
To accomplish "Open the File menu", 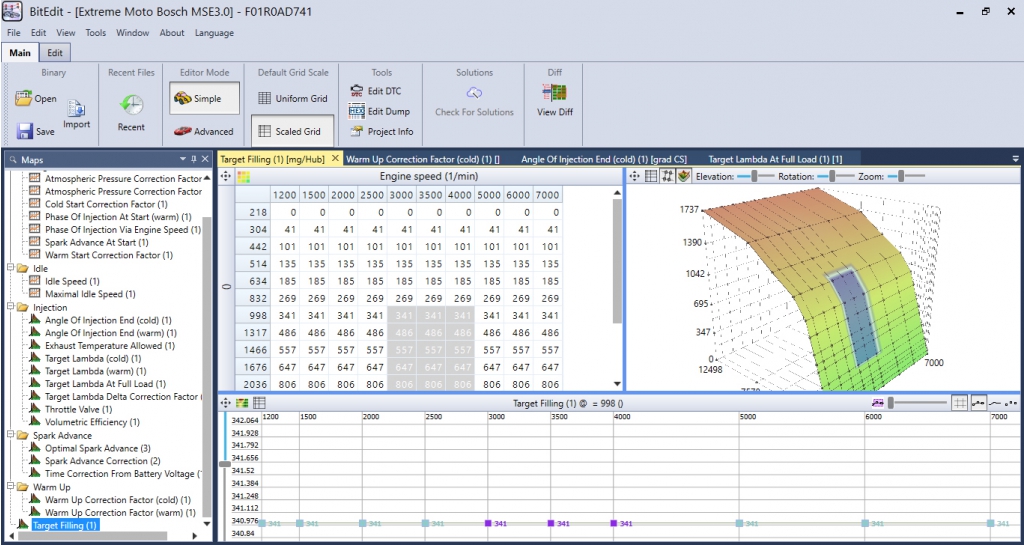I will click(14, 33).
